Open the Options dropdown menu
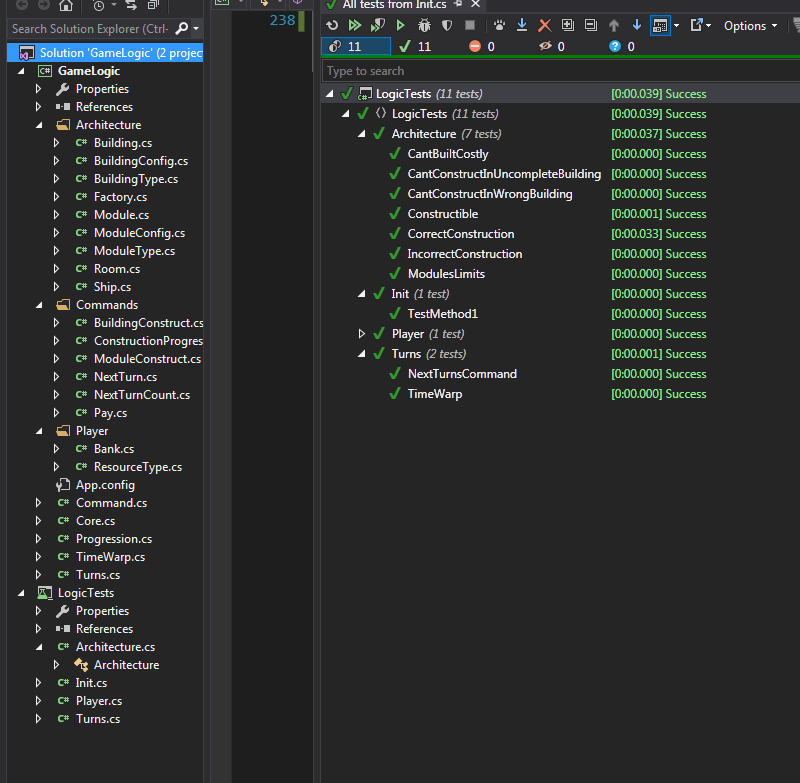This screenshot has width=800, height=783. point(750,25)
